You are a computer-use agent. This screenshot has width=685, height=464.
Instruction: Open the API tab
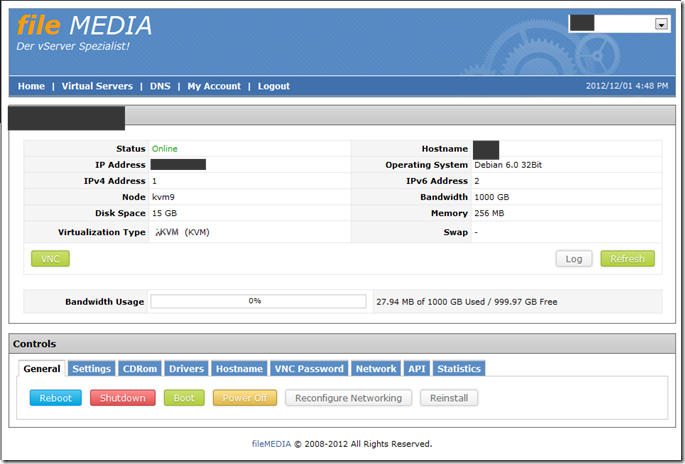click(417, 369)
